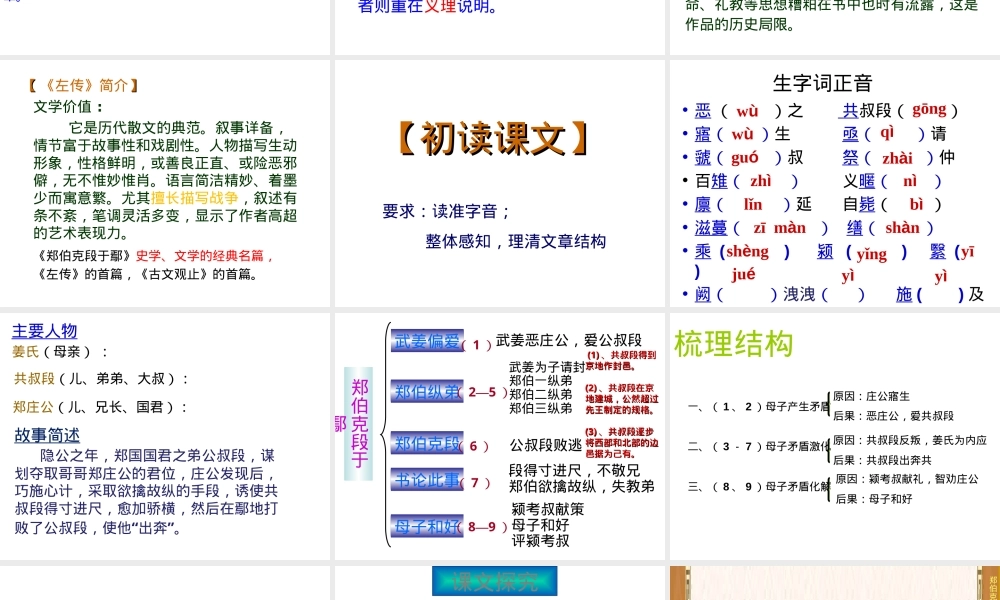Click the 书论此事 blue label box
The width and height of the screenshot is (1000, 600).
pos(427,479)
